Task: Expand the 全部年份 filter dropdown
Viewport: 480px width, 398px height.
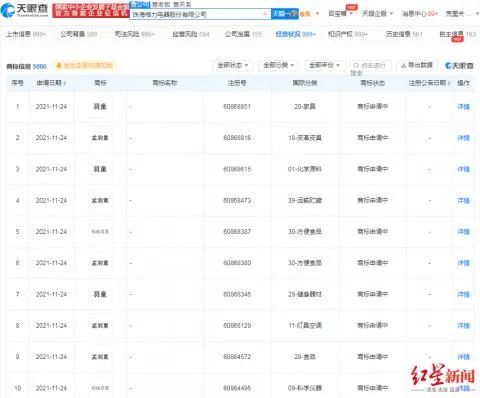Action: (324, 65)
